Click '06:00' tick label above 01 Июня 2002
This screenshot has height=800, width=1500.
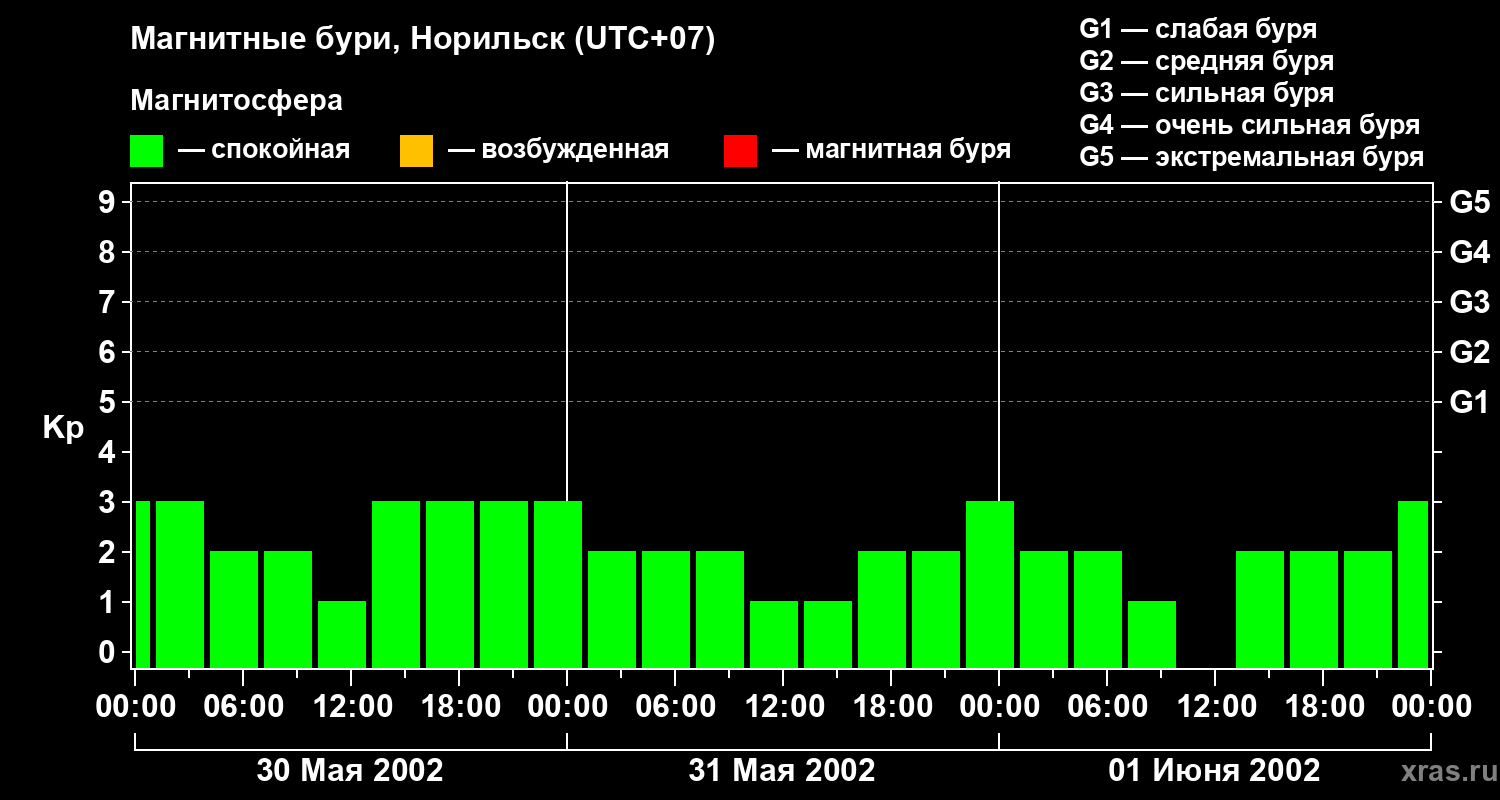coord(1107,707)
